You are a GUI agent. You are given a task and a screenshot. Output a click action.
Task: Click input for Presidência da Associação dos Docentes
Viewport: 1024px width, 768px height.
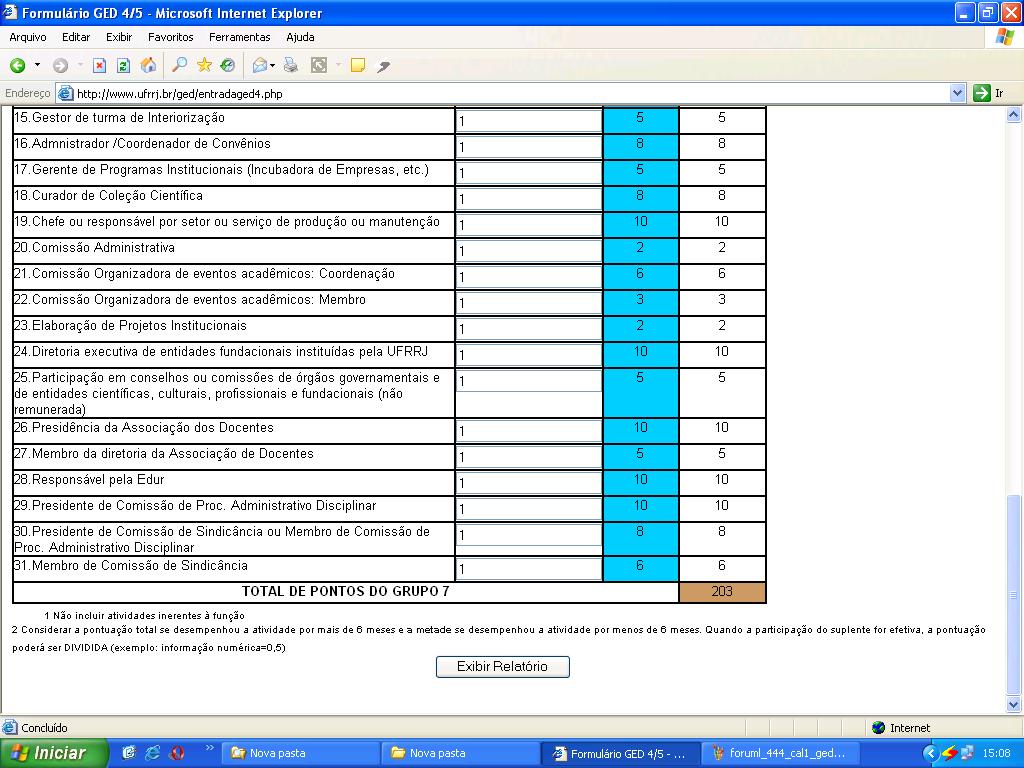pyautogui.click(x=529, y=431)
